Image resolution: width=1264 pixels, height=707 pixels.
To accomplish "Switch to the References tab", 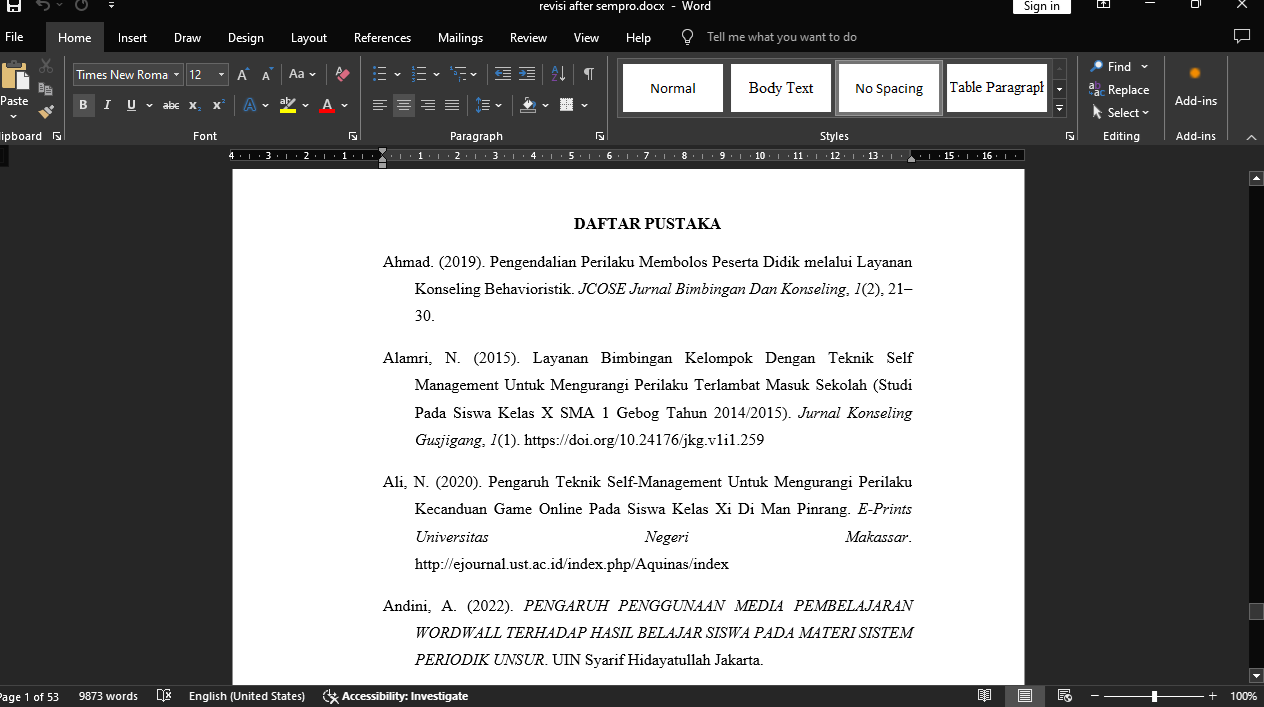I will pos(382,38).
